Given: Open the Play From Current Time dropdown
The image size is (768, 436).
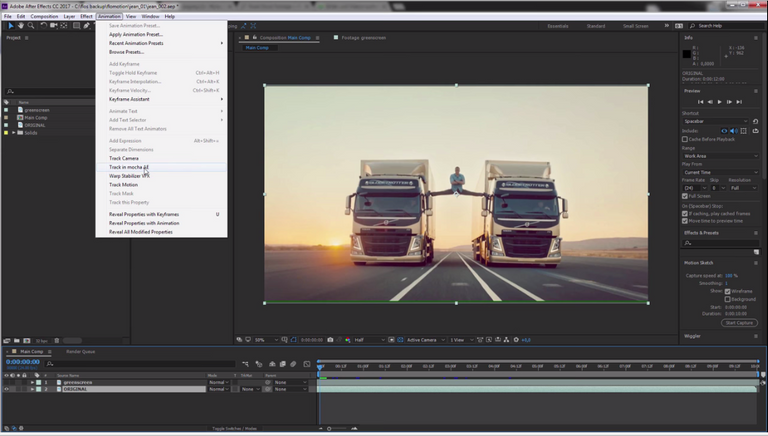Looking at the screenshot, I should [x=720, y=172].
